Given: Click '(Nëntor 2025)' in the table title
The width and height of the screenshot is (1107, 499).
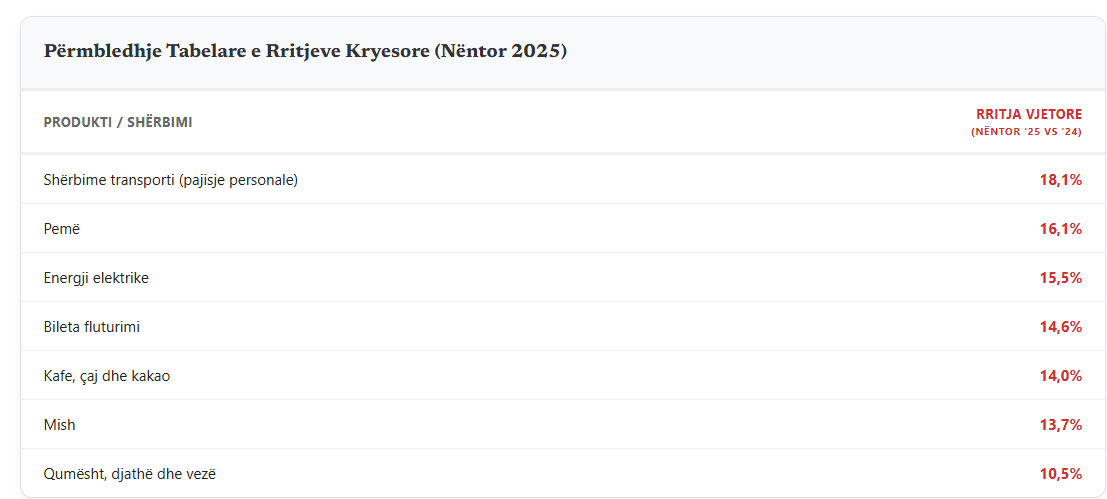Looking at the screenshot, I should coord(500,51).
